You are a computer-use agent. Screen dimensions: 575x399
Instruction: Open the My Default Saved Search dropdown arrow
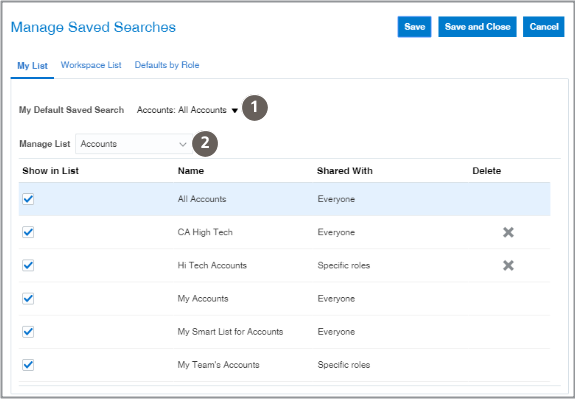[235, 110]
